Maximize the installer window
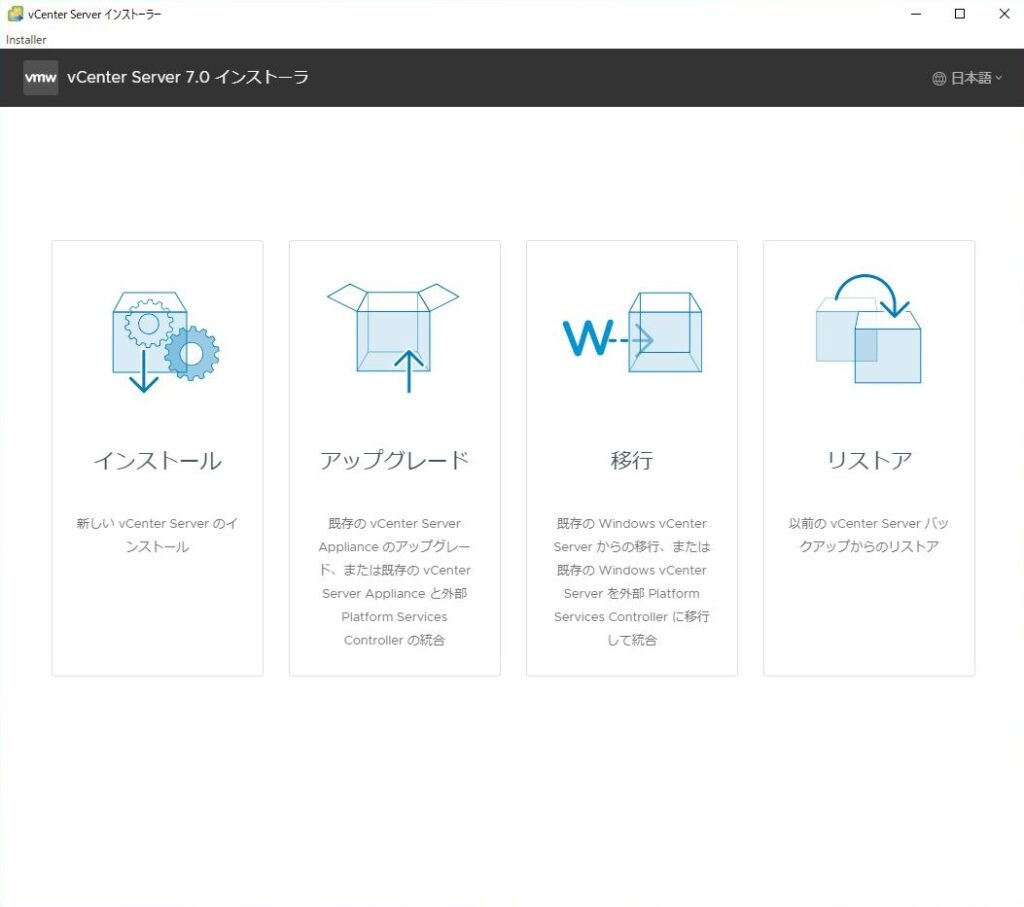The width and height of the screenshot is (1024, 907). click(x=960, y=14)
